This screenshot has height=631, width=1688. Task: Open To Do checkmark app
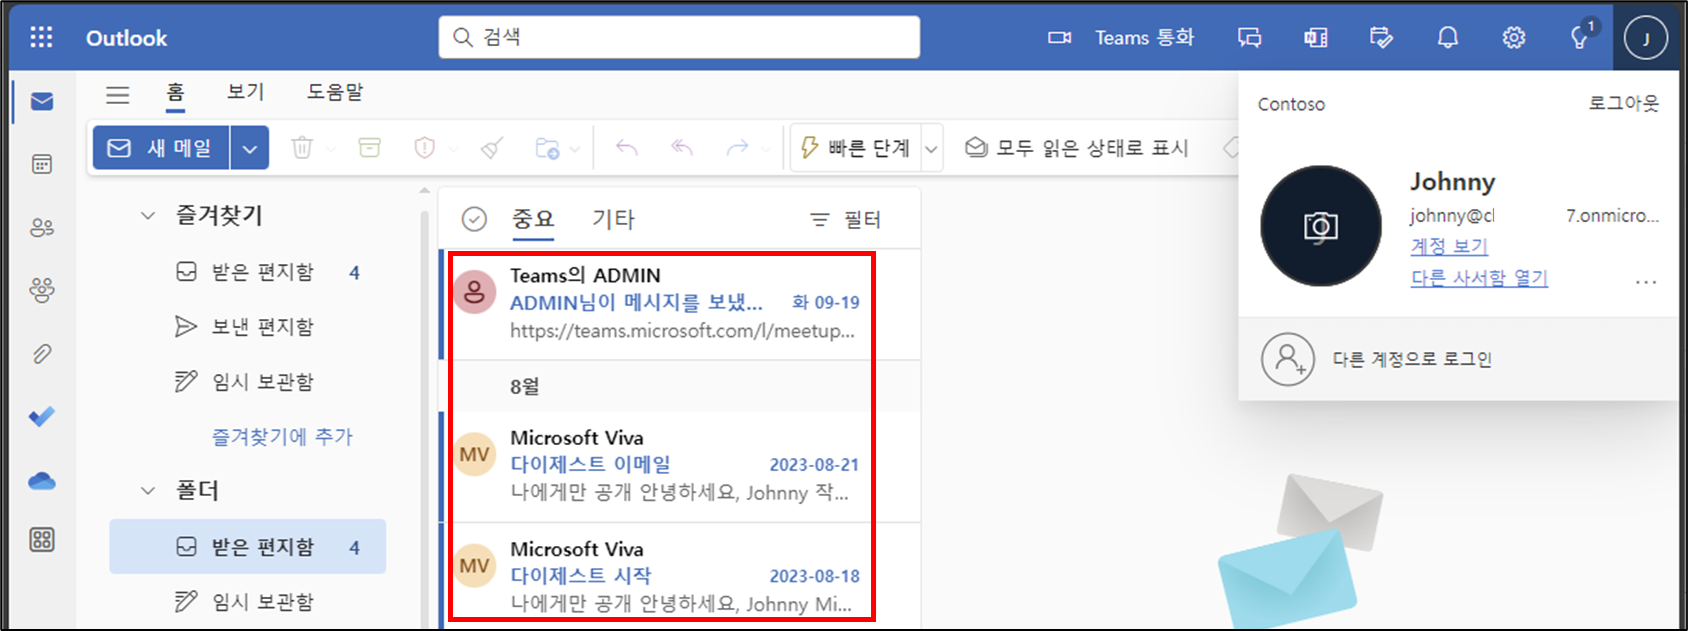click(x=42, y=416)
